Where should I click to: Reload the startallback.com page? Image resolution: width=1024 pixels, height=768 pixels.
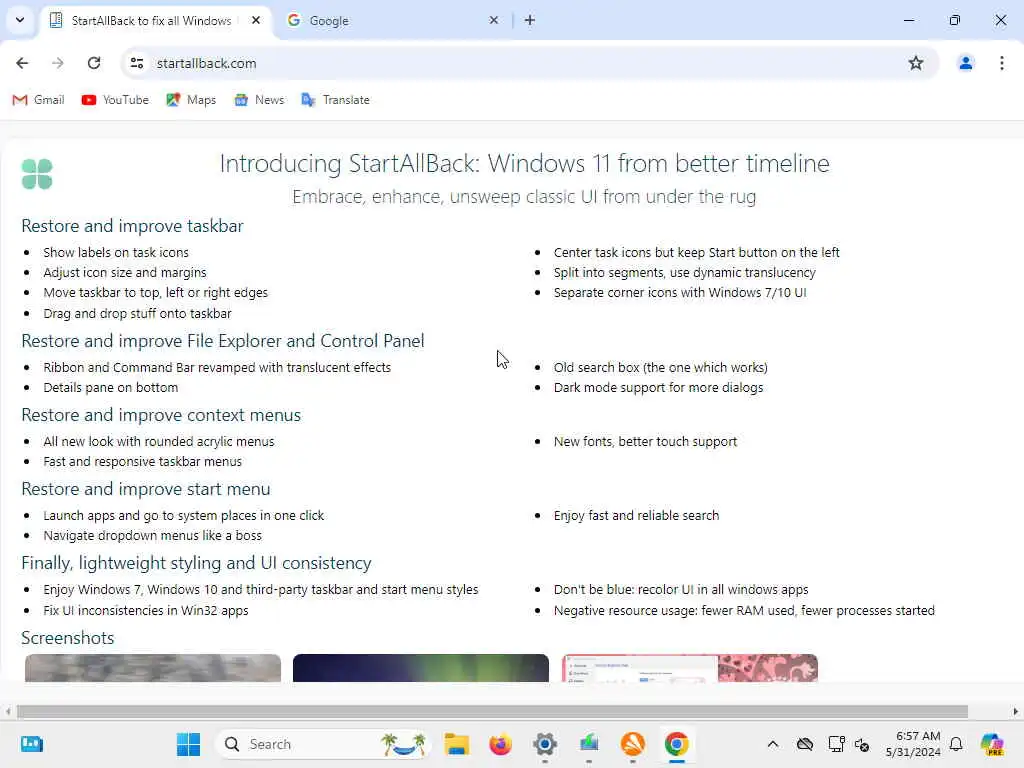(94, 63)
